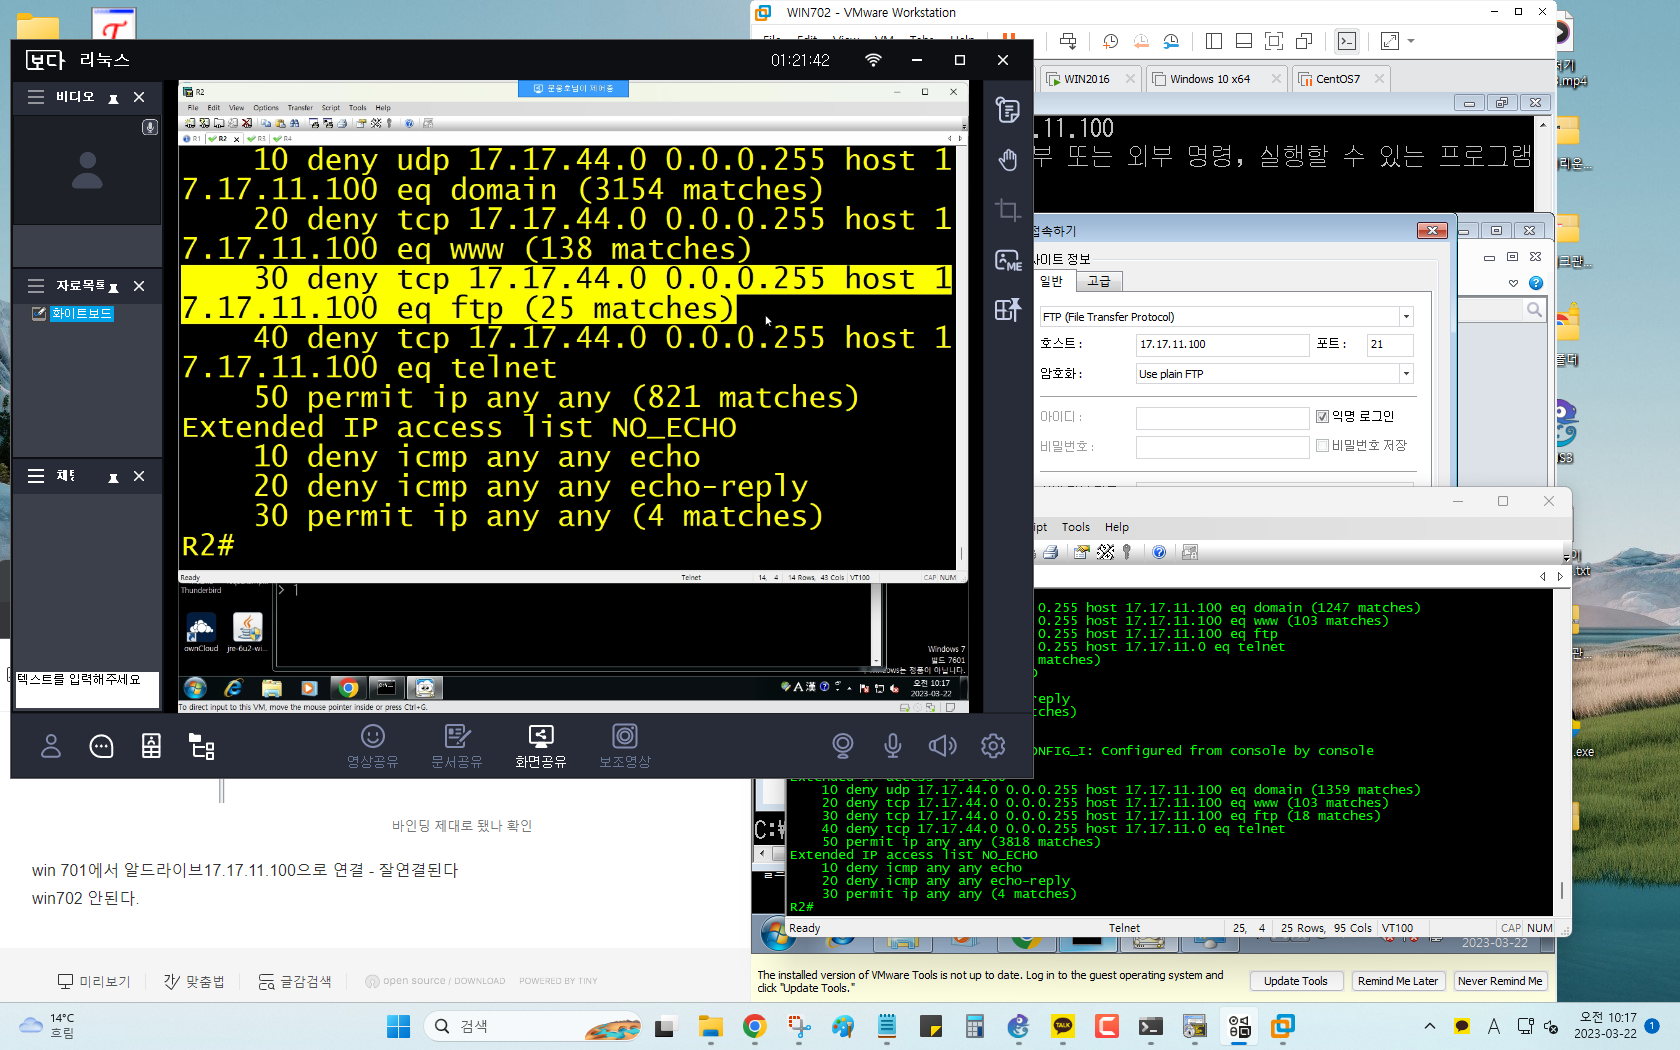Image resolution: width=1680 pixels, height=1050 pixels.
Task: Click the blue help icon in SecureCRT toolbar
Action: tap(1159, 552)
